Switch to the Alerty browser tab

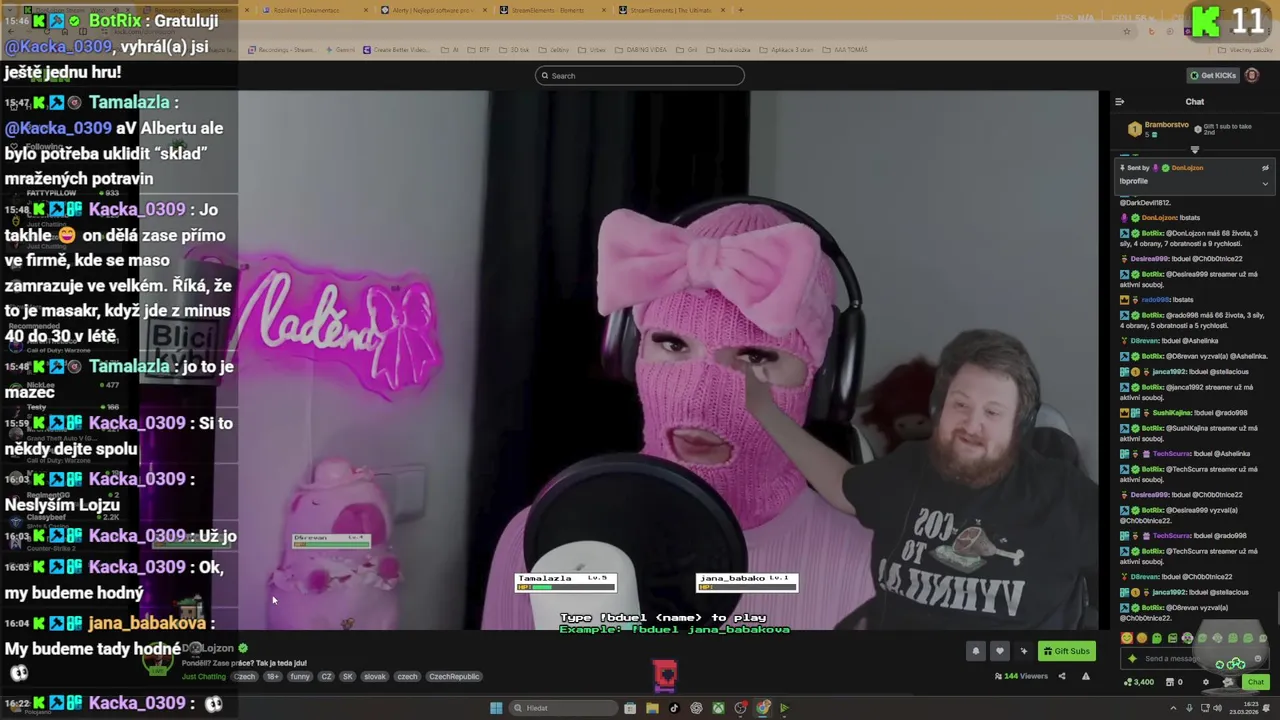click(432, 10)
